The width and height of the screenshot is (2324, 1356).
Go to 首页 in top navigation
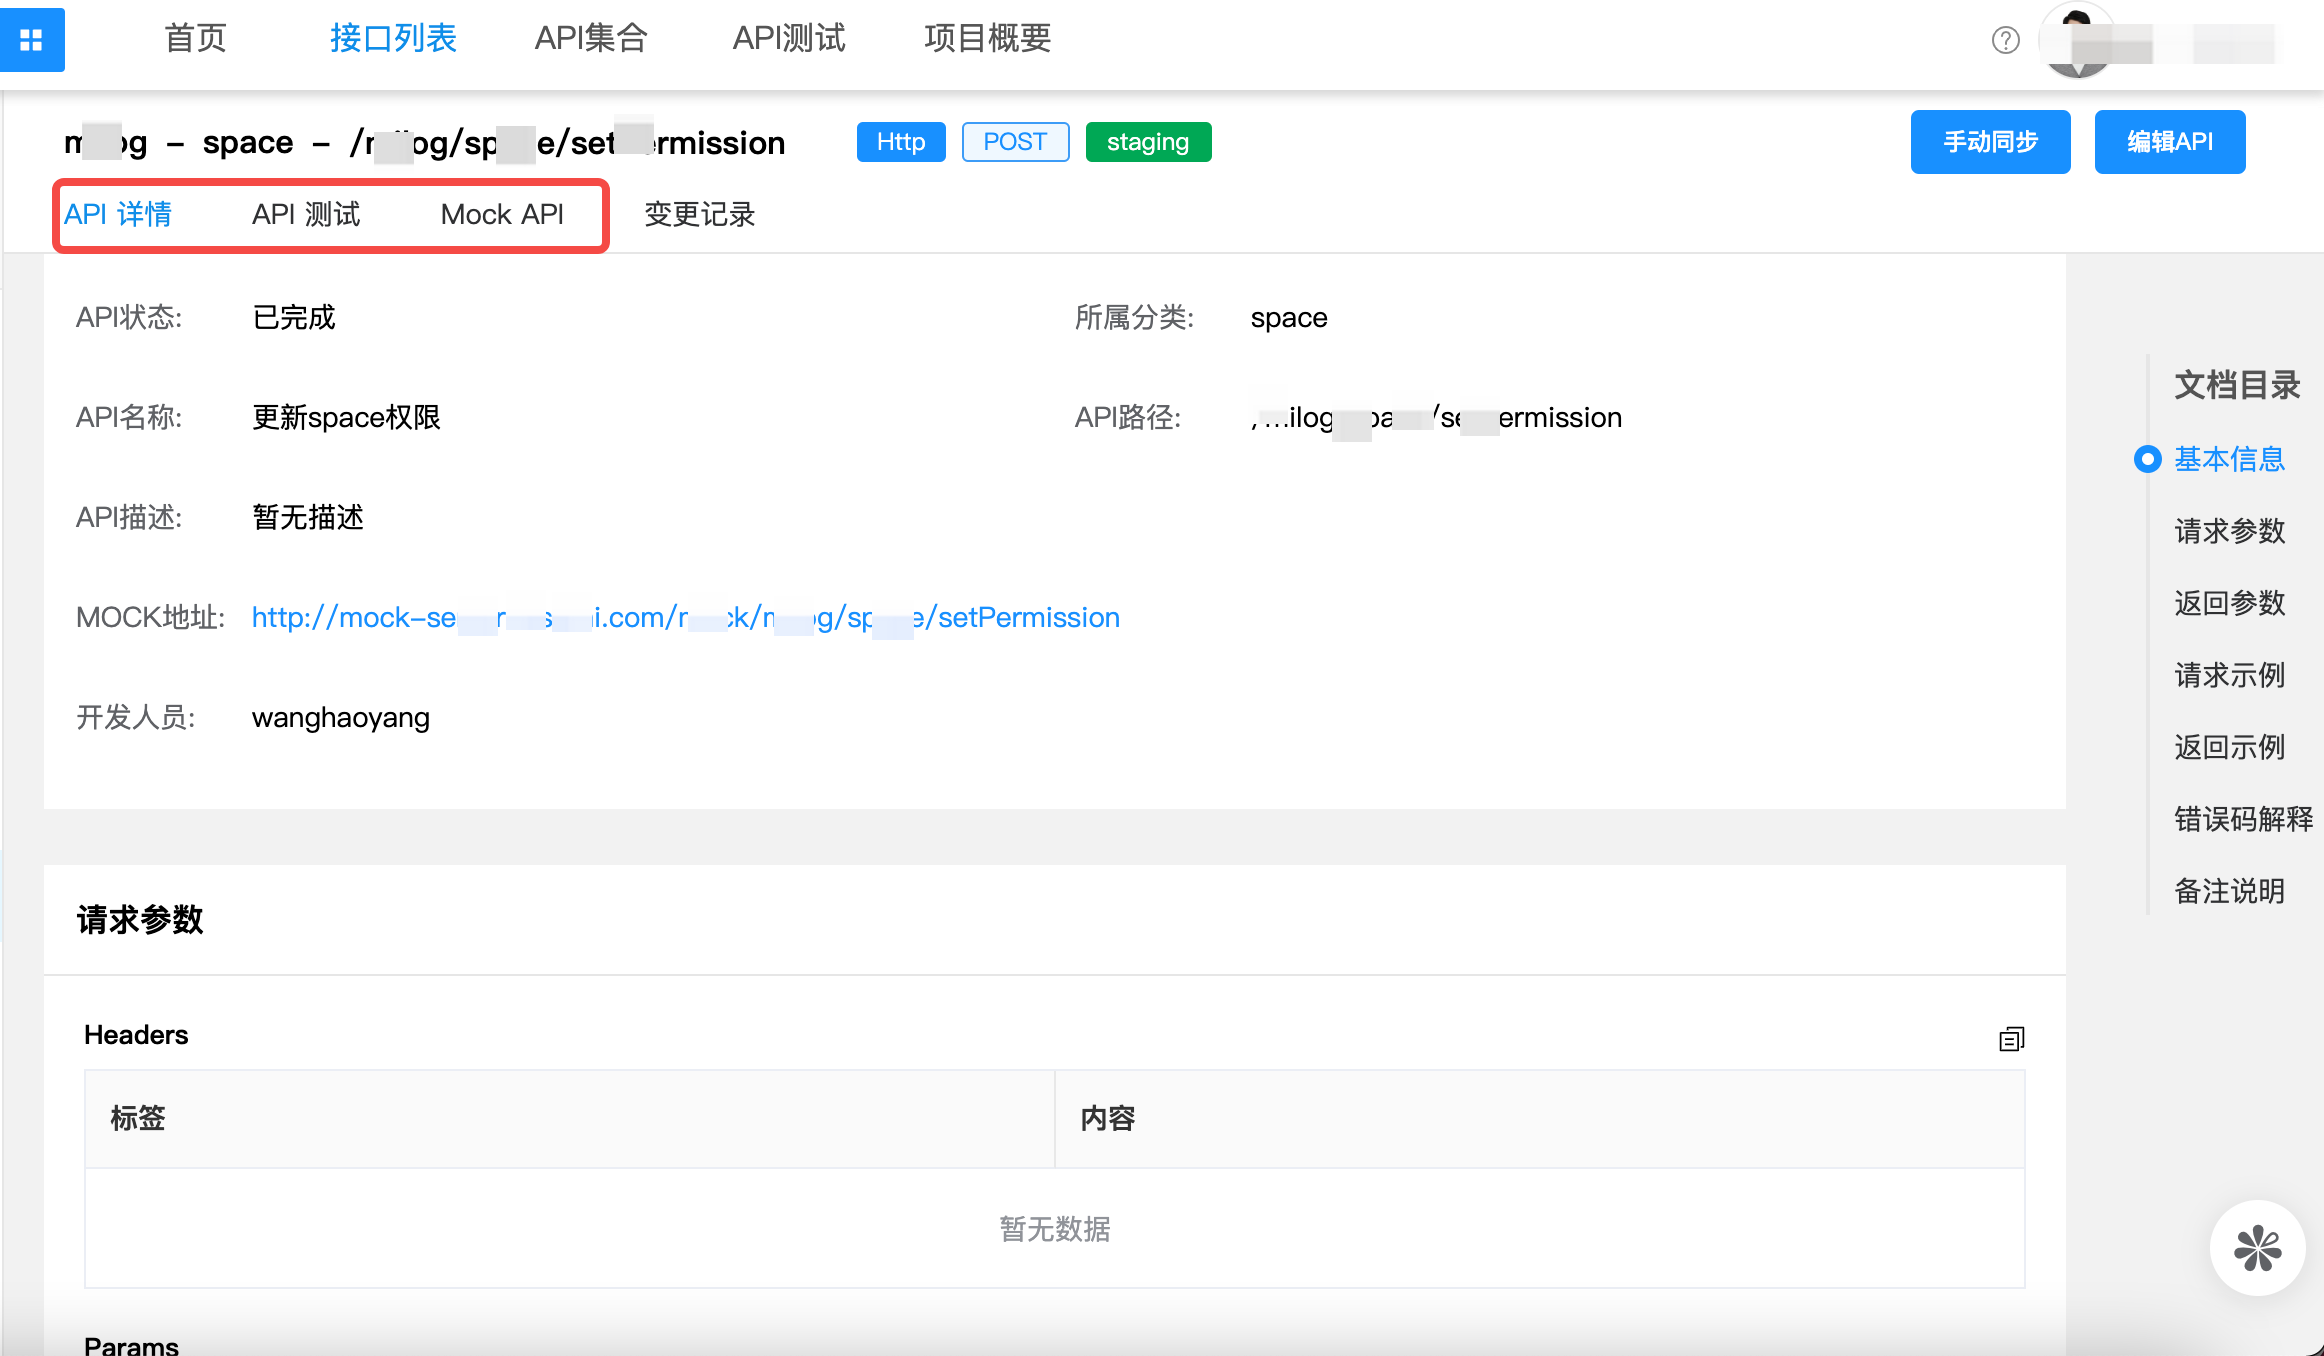point(195,38)
